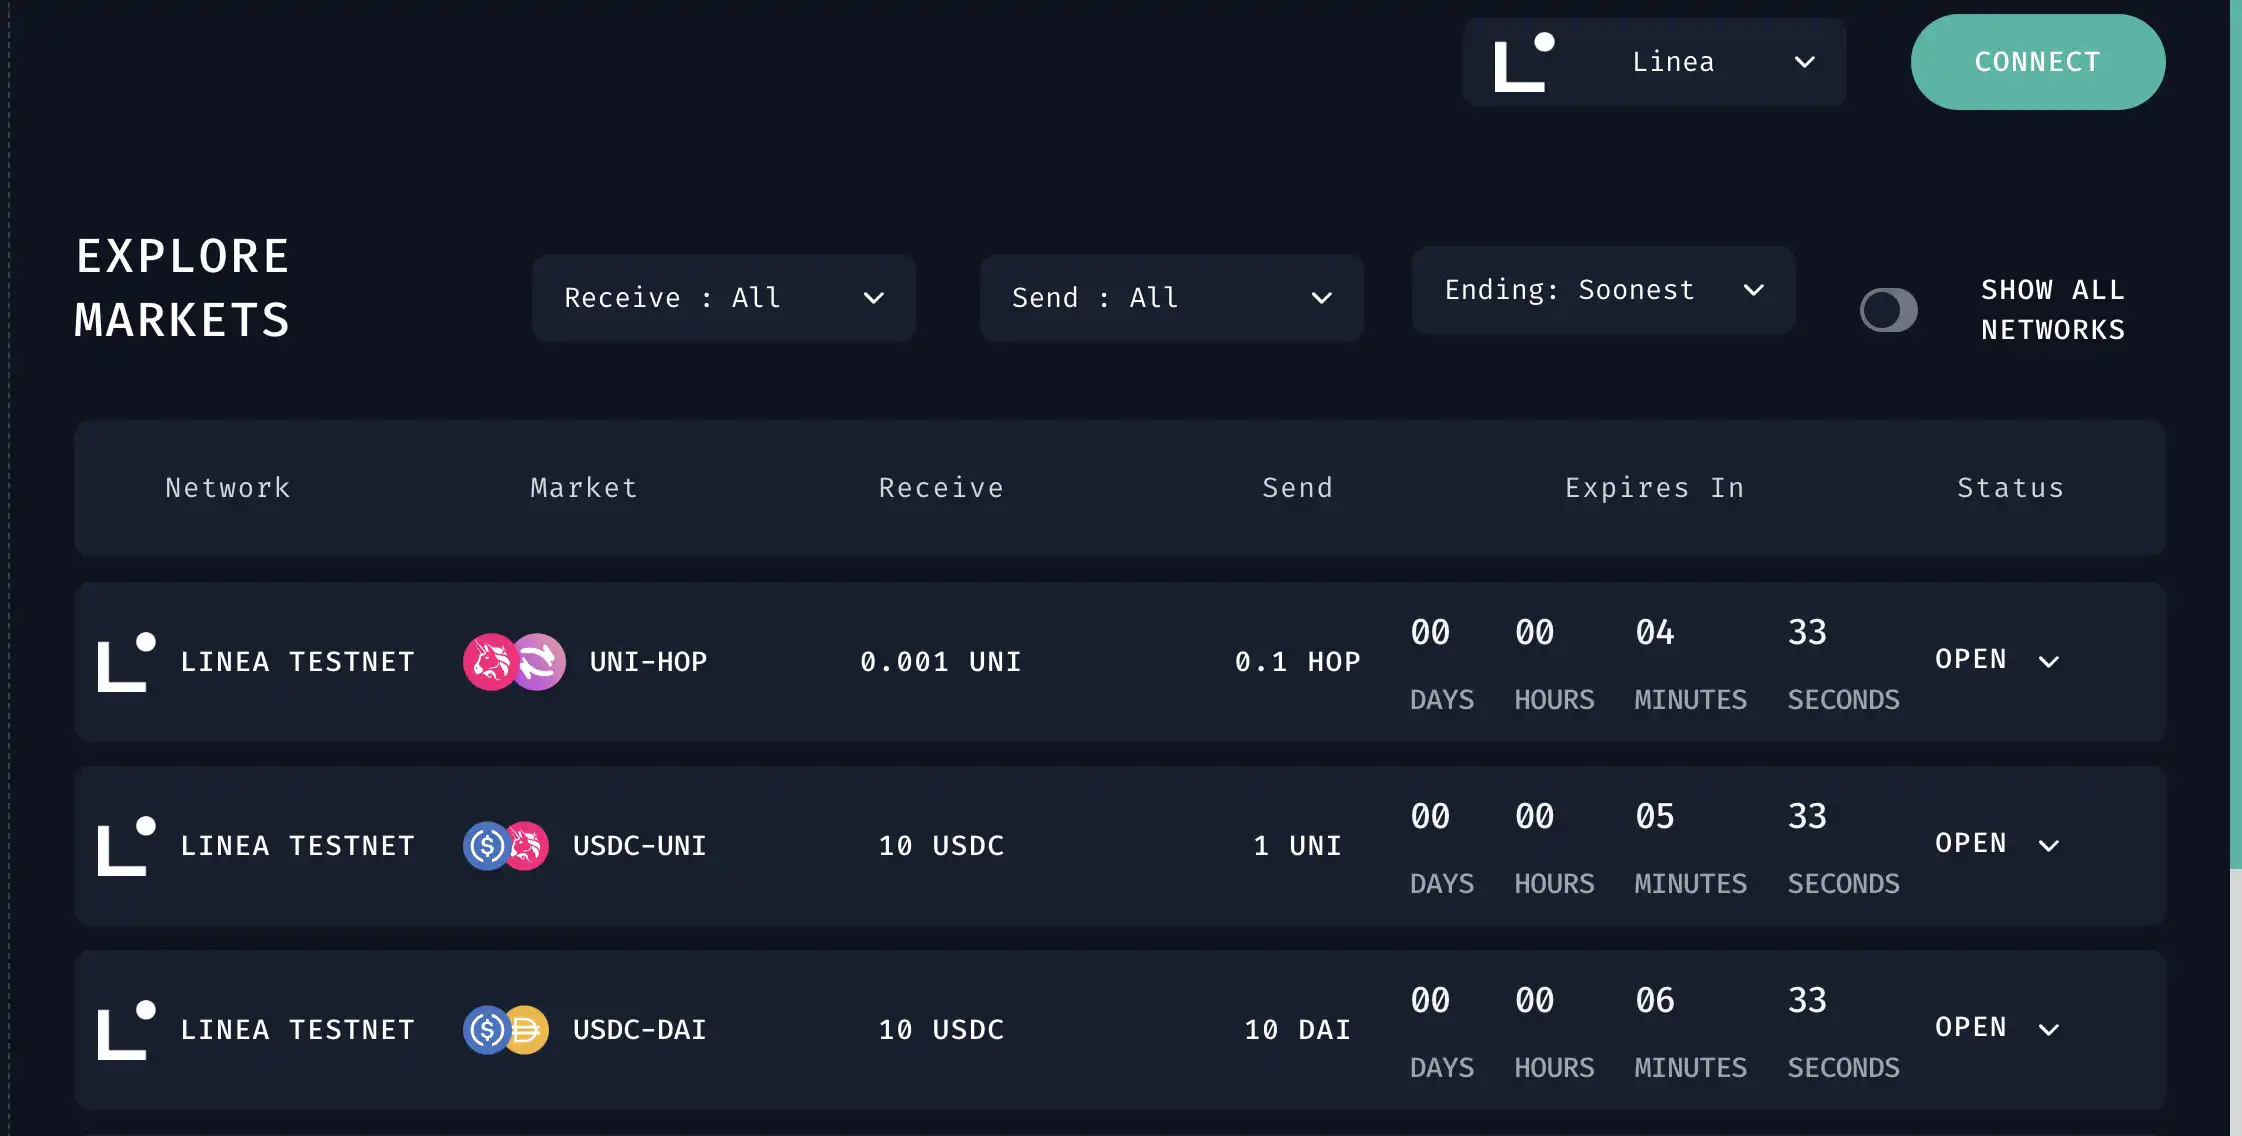2242x1136 pixels.
Task: Click the Linea logo in the top navbar
Action: 1524,61
